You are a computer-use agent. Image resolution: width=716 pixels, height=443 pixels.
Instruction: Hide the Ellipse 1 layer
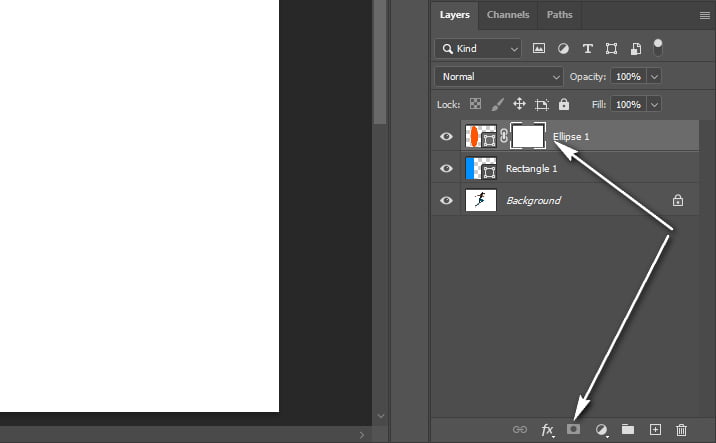tap(446, 136)
